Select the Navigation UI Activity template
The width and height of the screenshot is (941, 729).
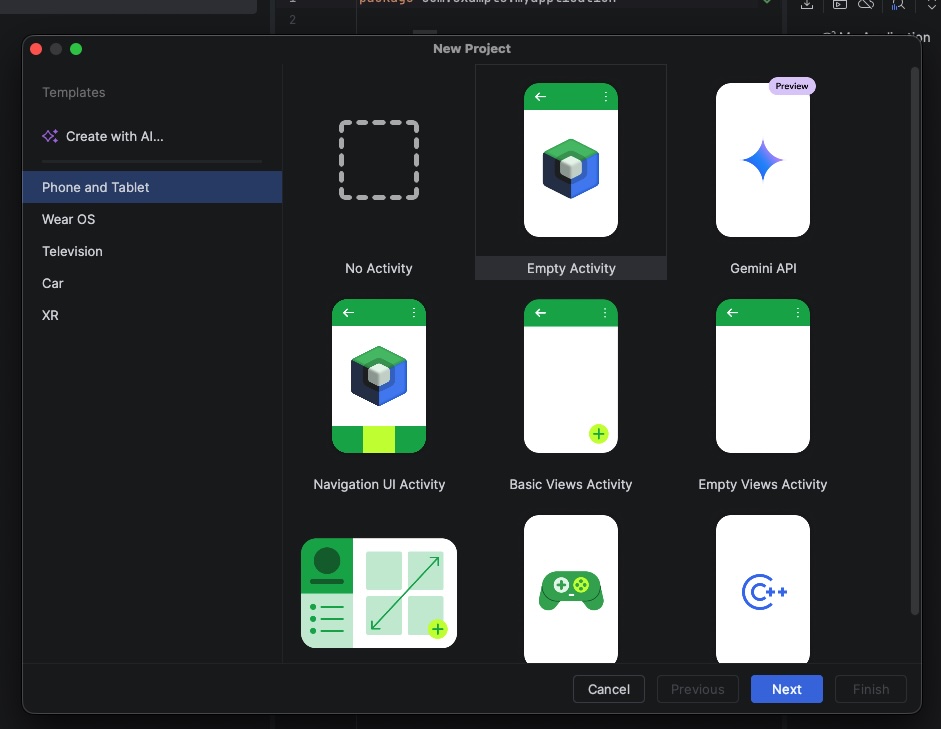point(379,388)
